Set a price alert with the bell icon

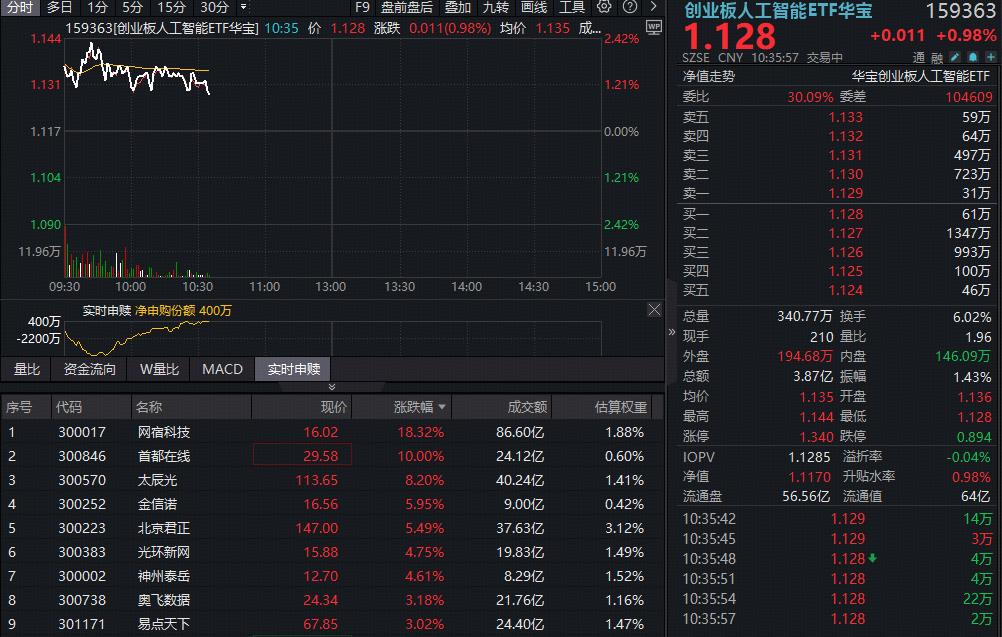tap(972, 57)
